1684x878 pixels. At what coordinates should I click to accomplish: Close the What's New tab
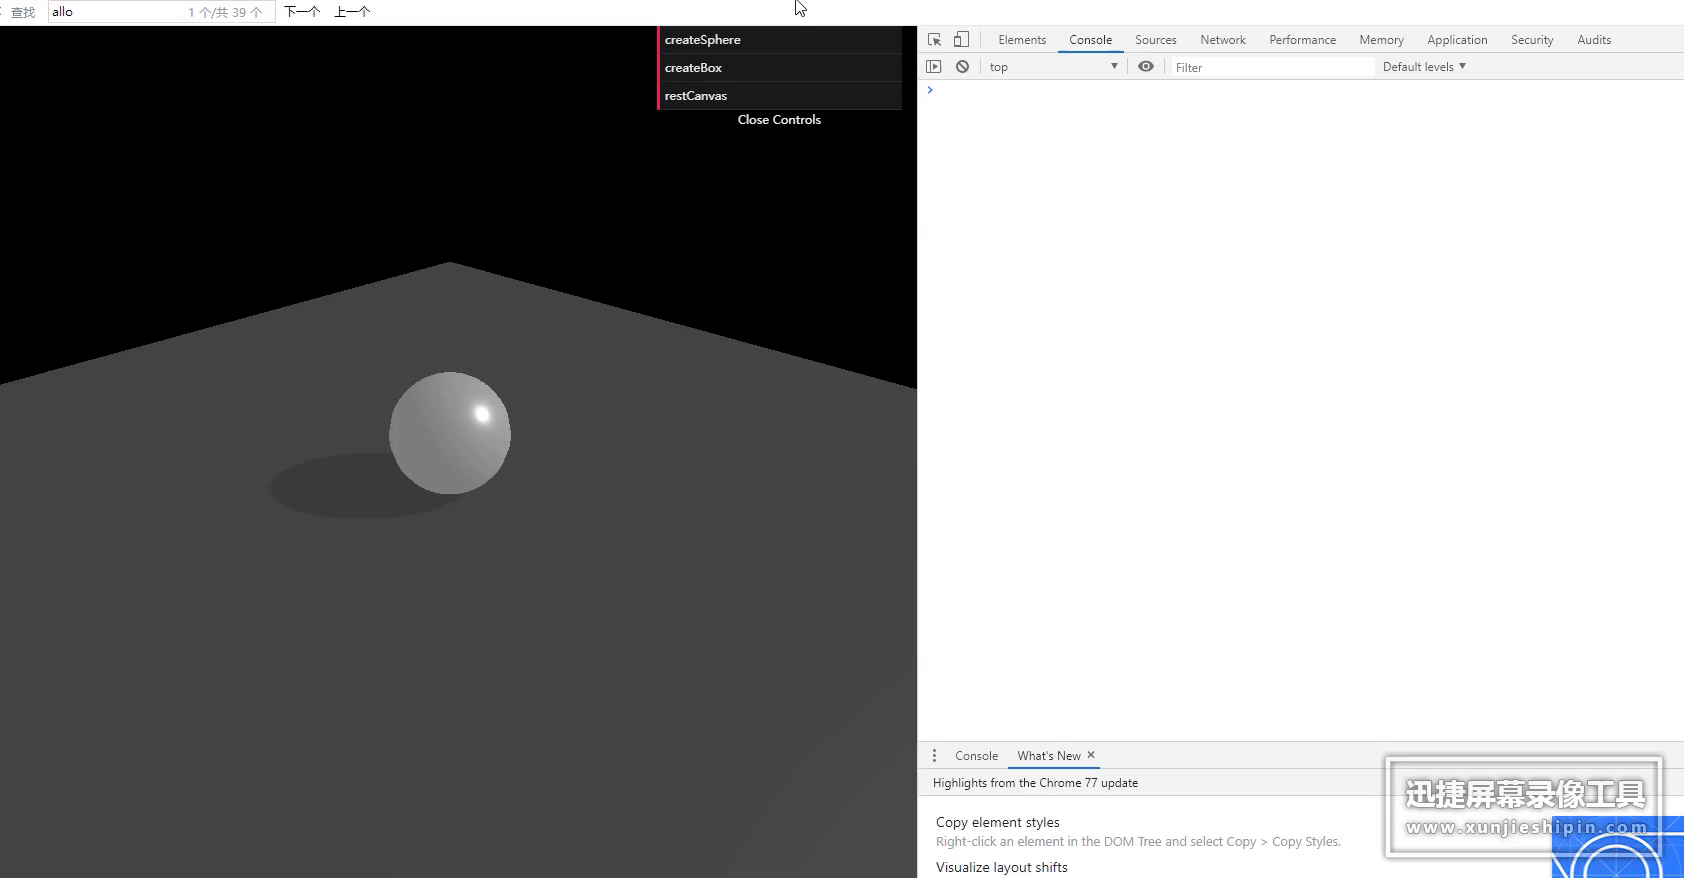pyautogui.click(x=1091, y=755)
